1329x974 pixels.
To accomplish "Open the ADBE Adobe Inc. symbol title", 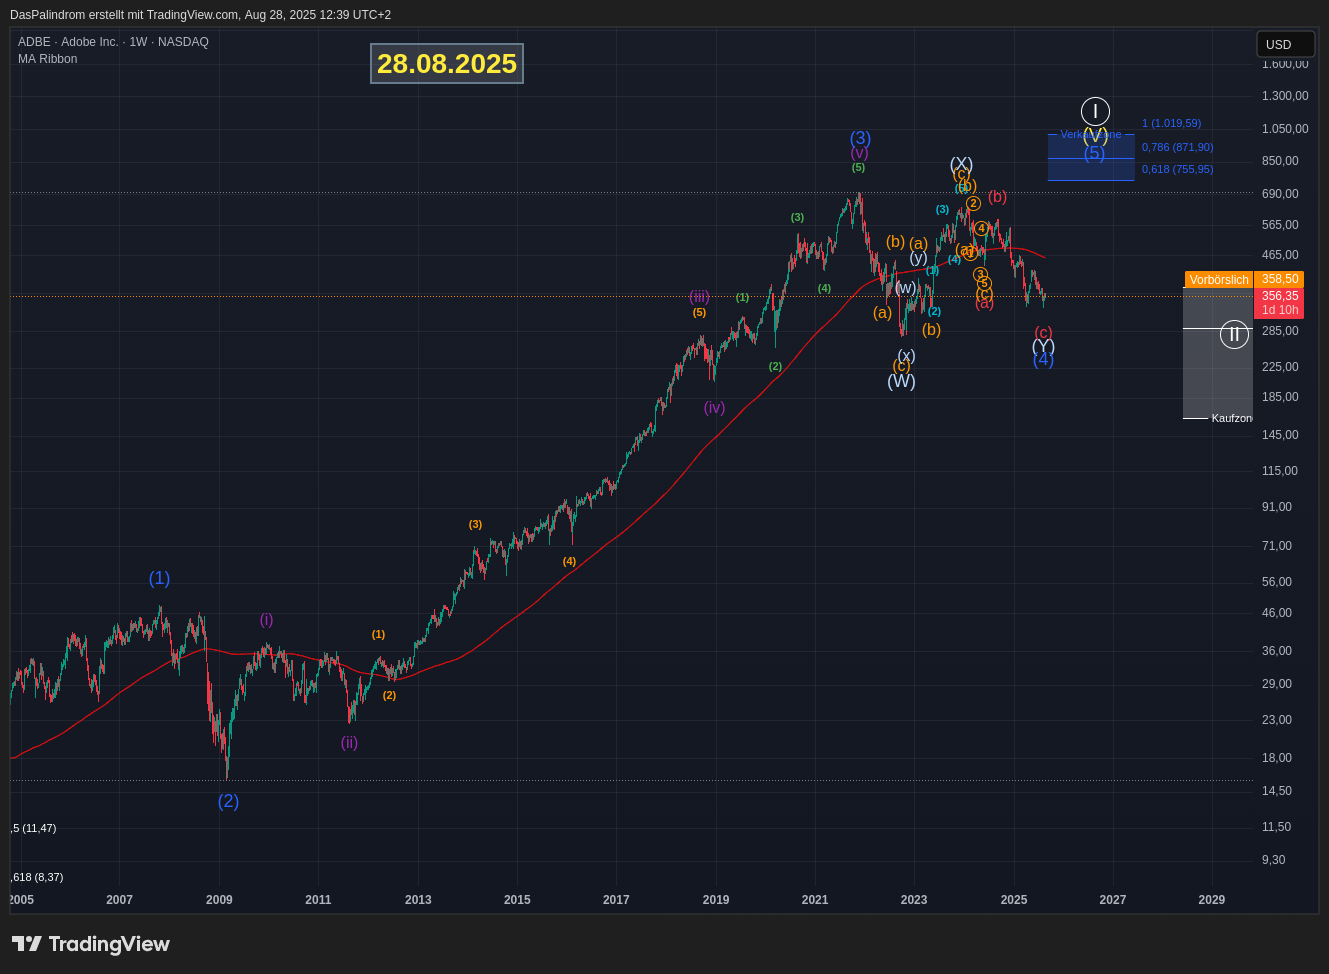I will click(x=113, y=42).
